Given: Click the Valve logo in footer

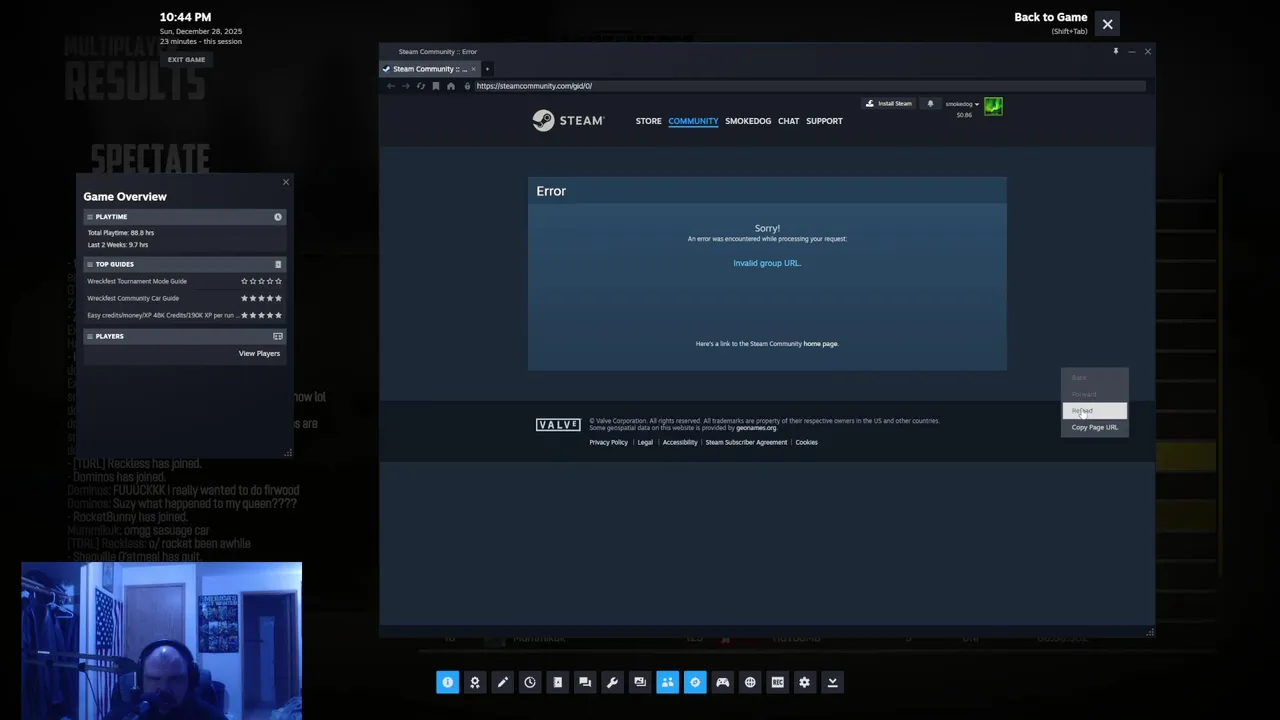Looking at the screenshot, I should [558, 425].
